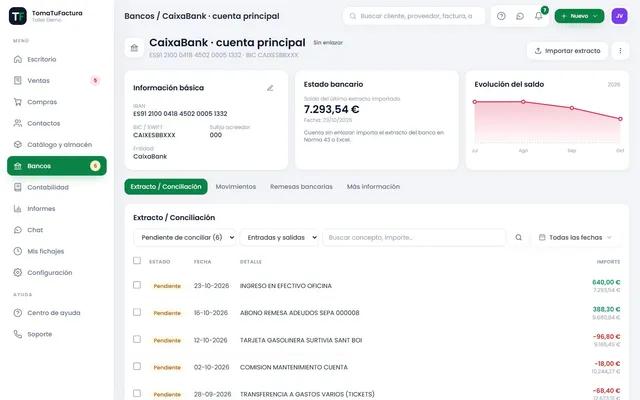Click the Ago data point on balance chart

[x=523, y=102]
